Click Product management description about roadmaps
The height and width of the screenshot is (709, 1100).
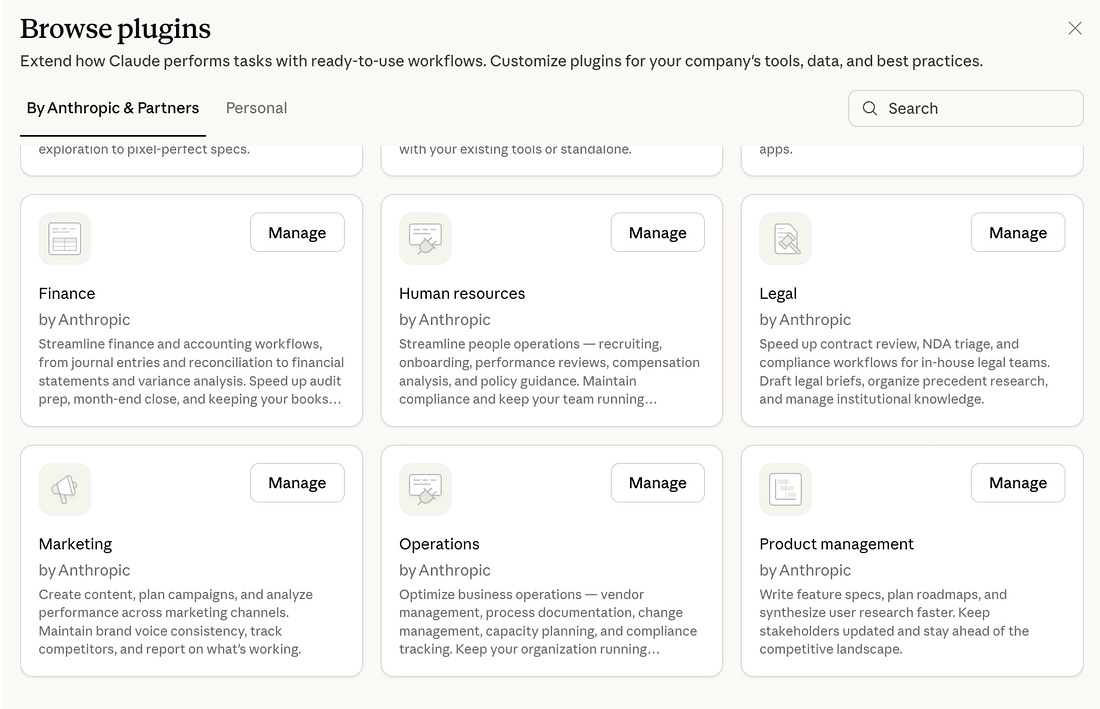click(x=894, y=622)
